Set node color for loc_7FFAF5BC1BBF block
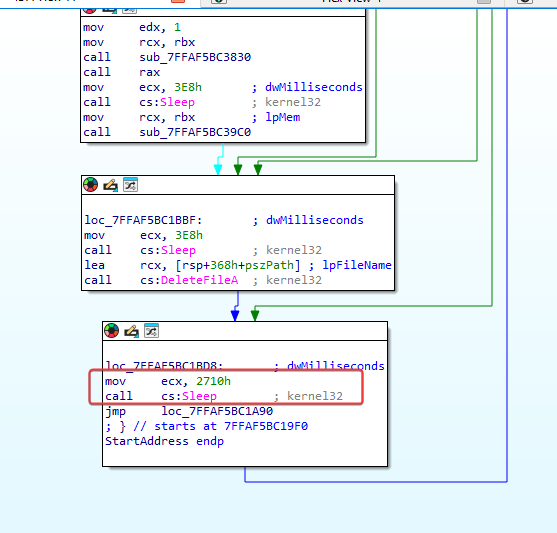This screenshot has height=533, width=557. pyautogui.click(x=91, y=185)
